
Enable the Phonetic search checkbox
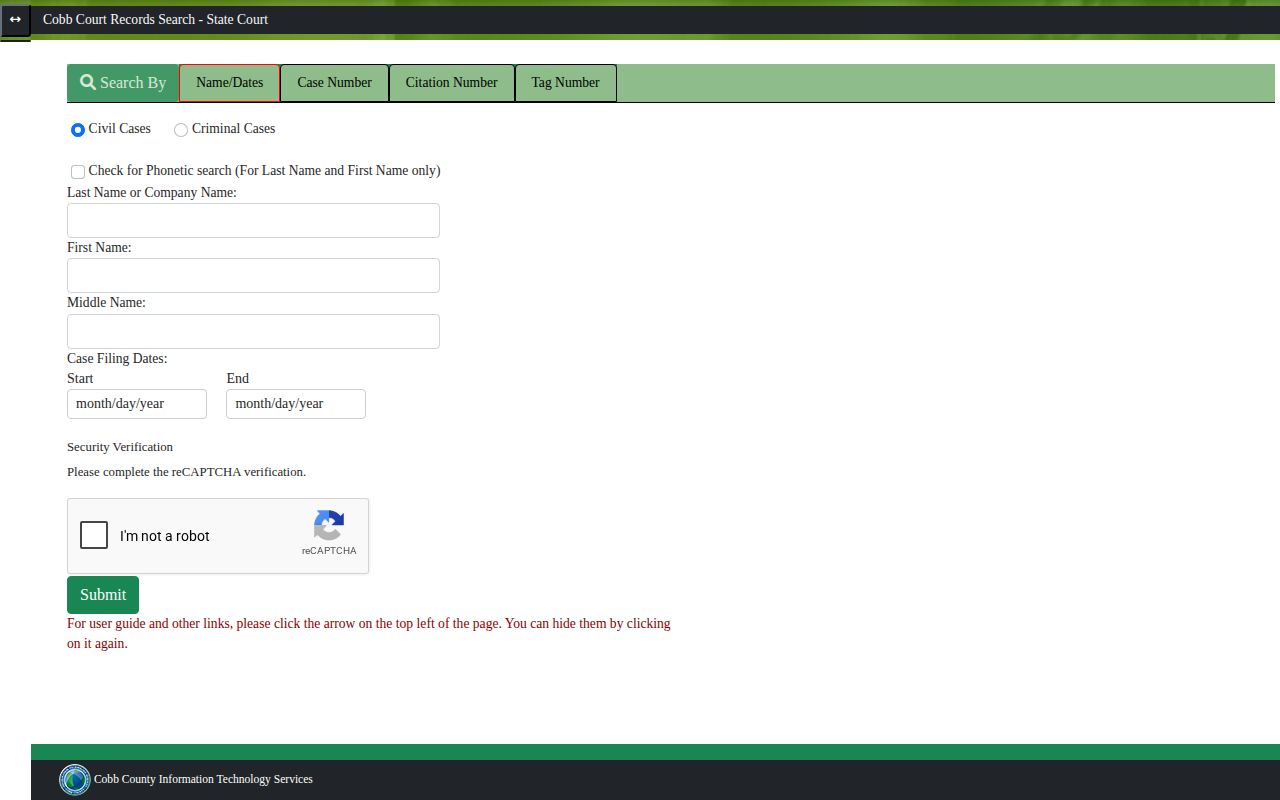[78, 172]
